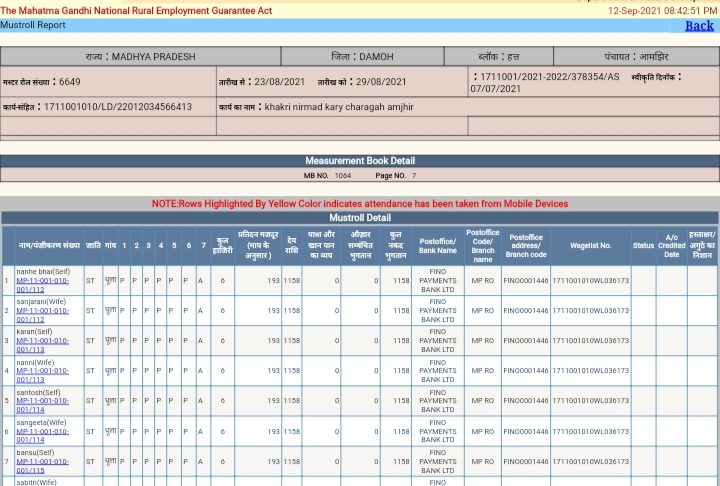Select daily wage 193 in sangeeta row

[273, 432]
